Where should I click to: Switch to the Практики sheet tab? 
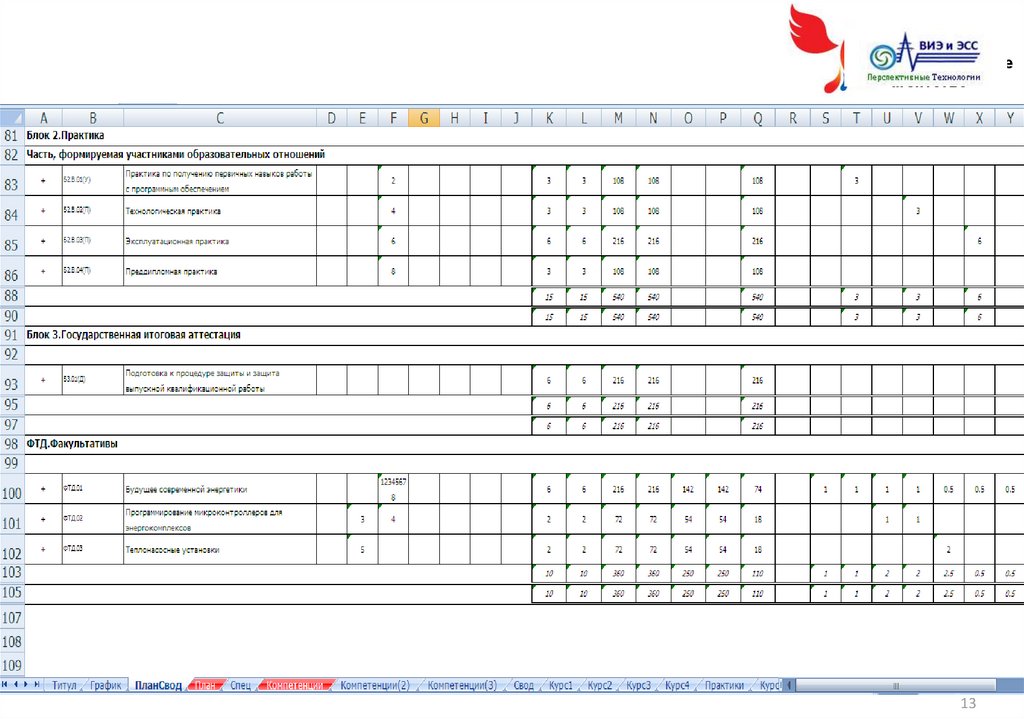[725, 685]
